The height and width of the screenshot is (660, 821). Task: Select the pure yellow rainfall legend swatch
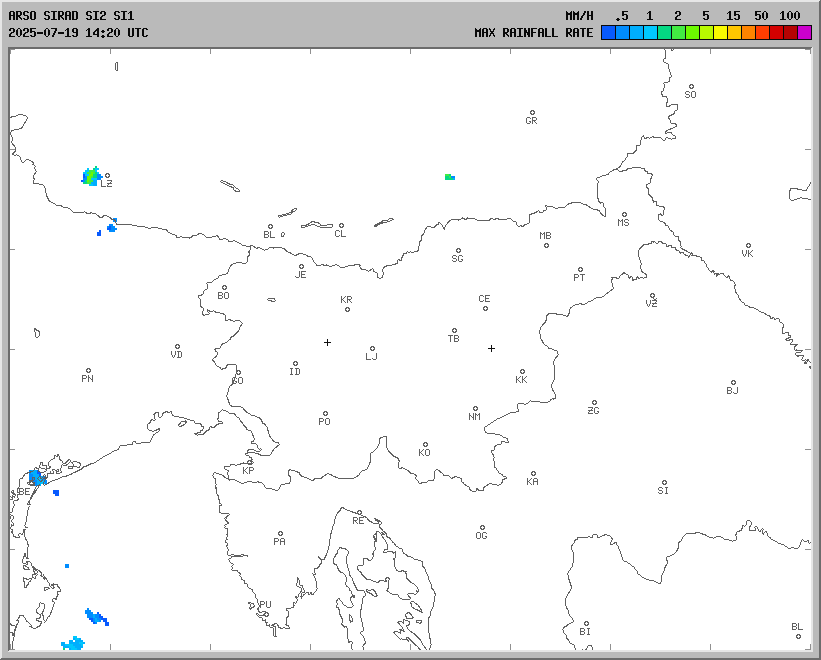tap(720, 32)
